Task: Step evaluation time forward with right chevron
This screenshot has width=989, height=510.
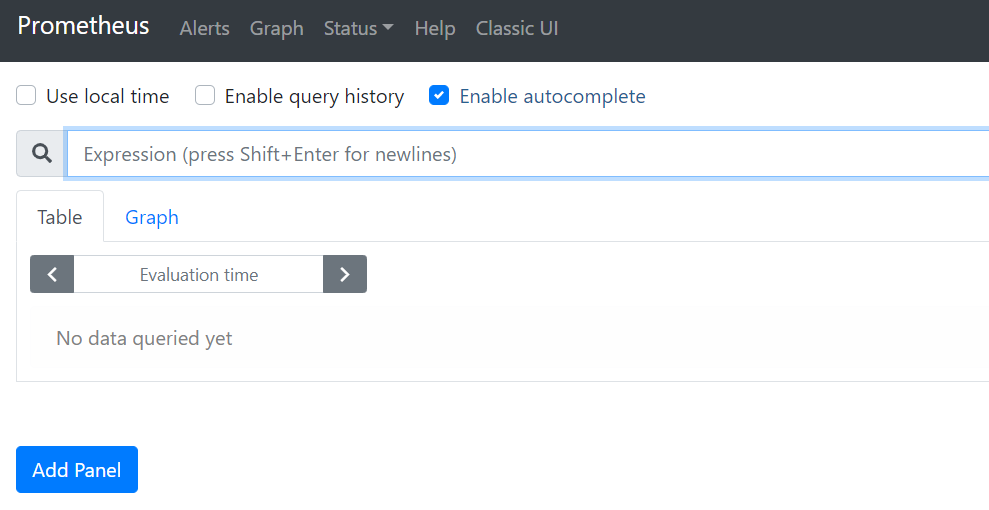Action: [x=345, y=274]
